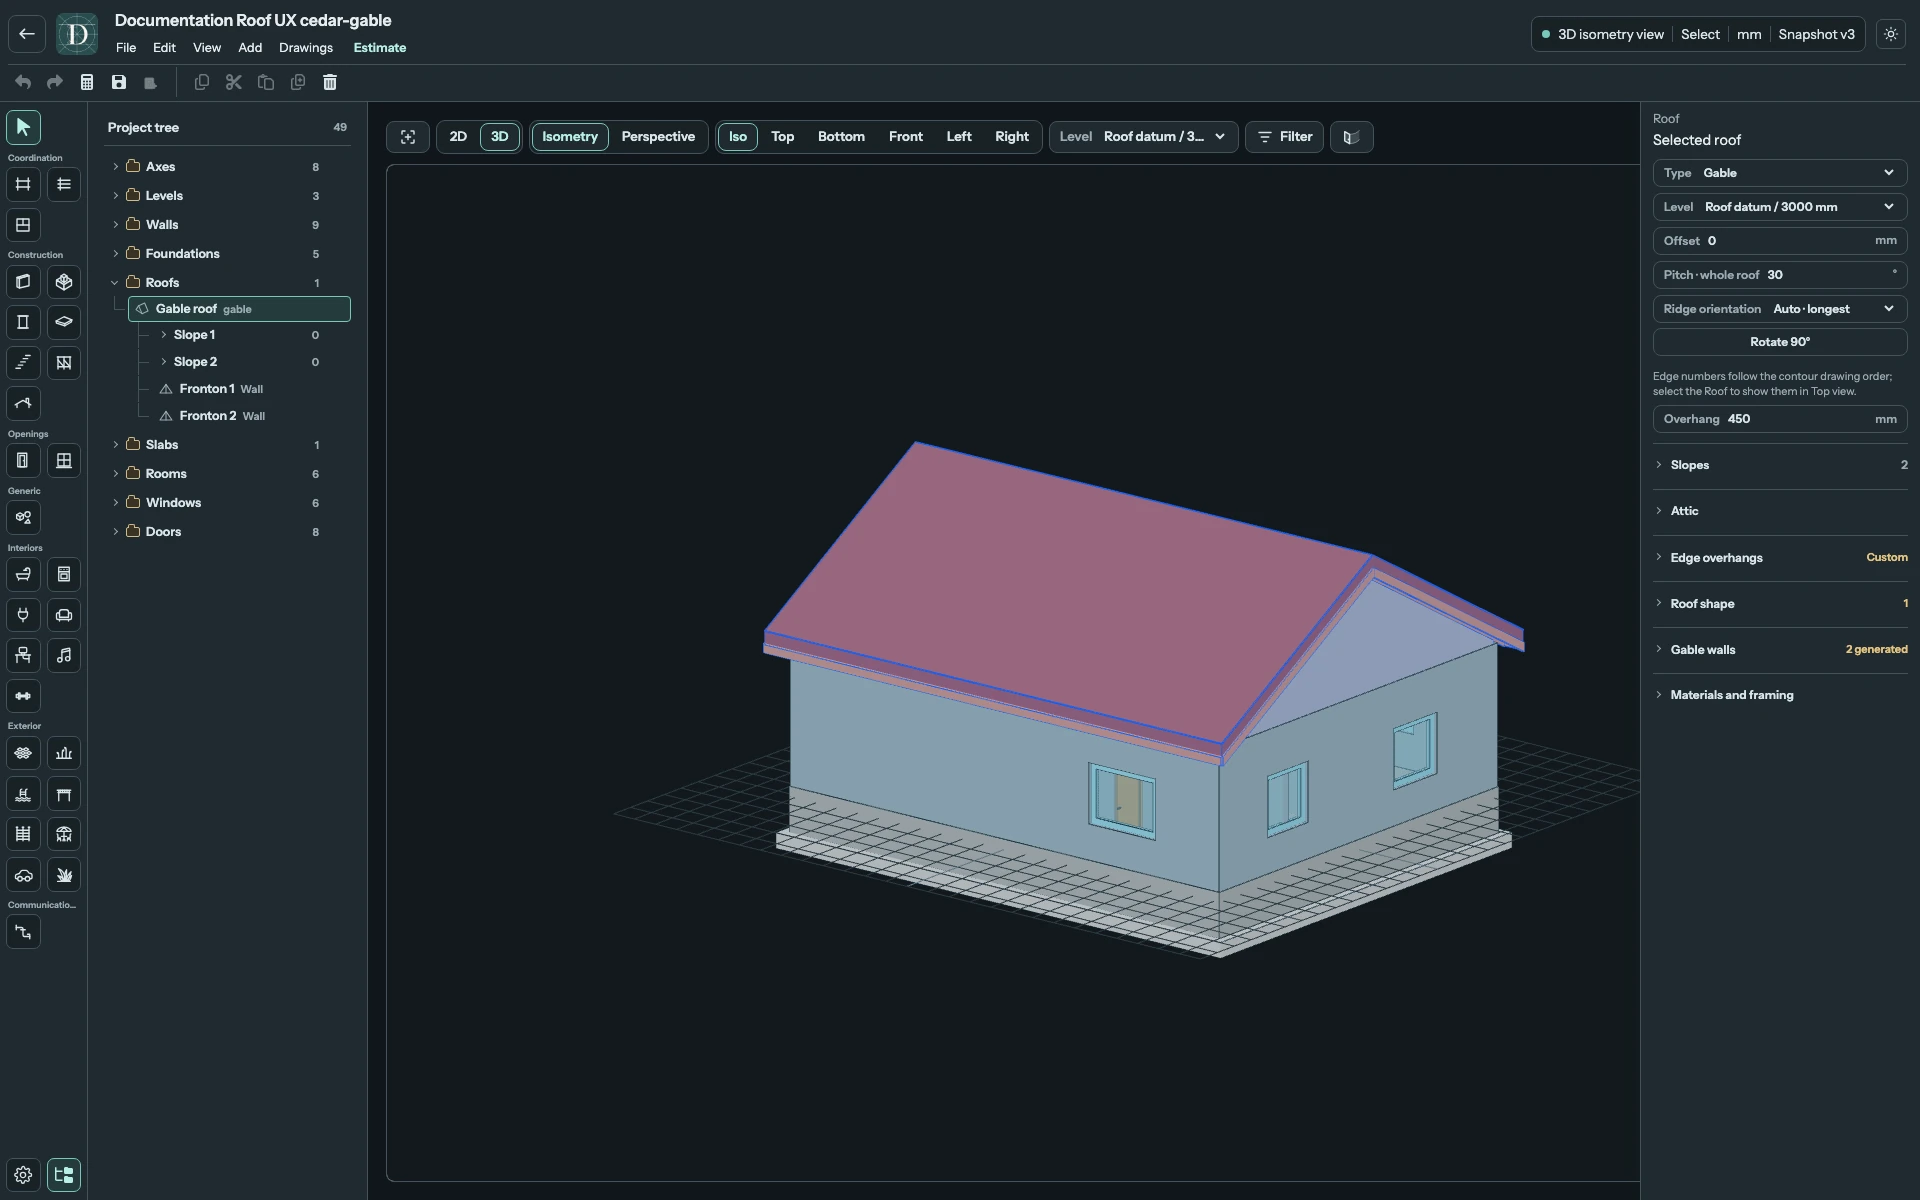Screen dimensions: 1920x1200
Task: Choose the stairs tool
Action: coord(23,362)
